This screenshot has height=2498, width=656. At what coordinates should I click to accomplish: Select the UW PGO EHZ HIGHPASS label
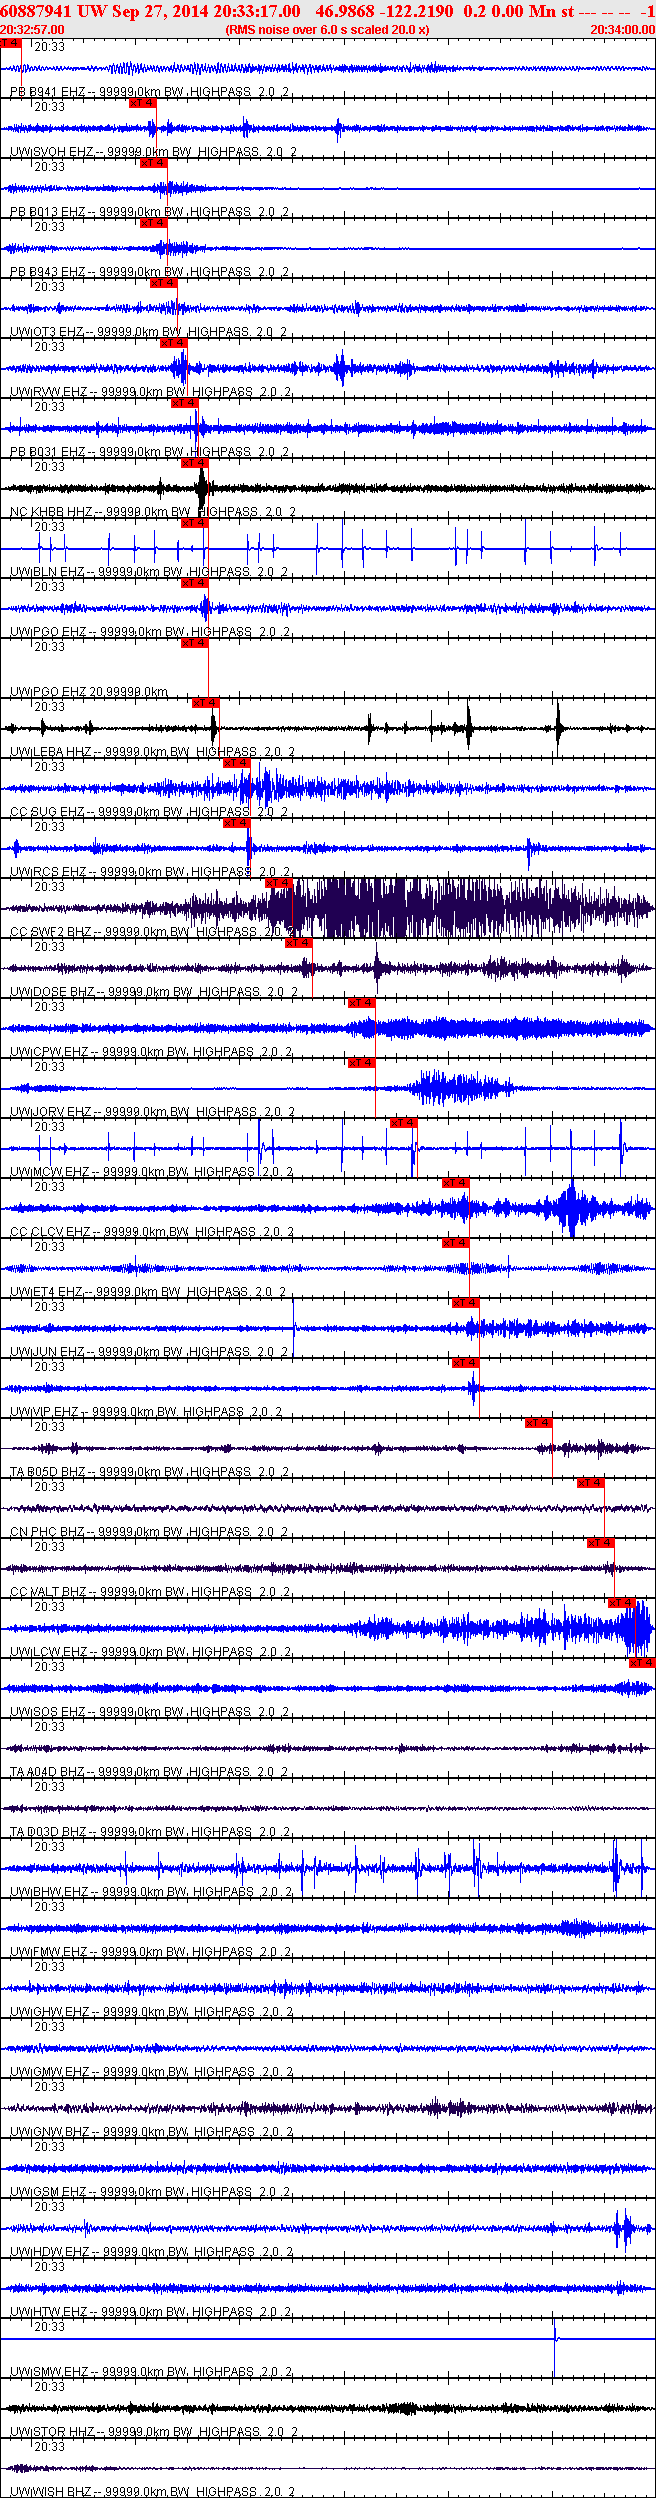pos(151,632)
